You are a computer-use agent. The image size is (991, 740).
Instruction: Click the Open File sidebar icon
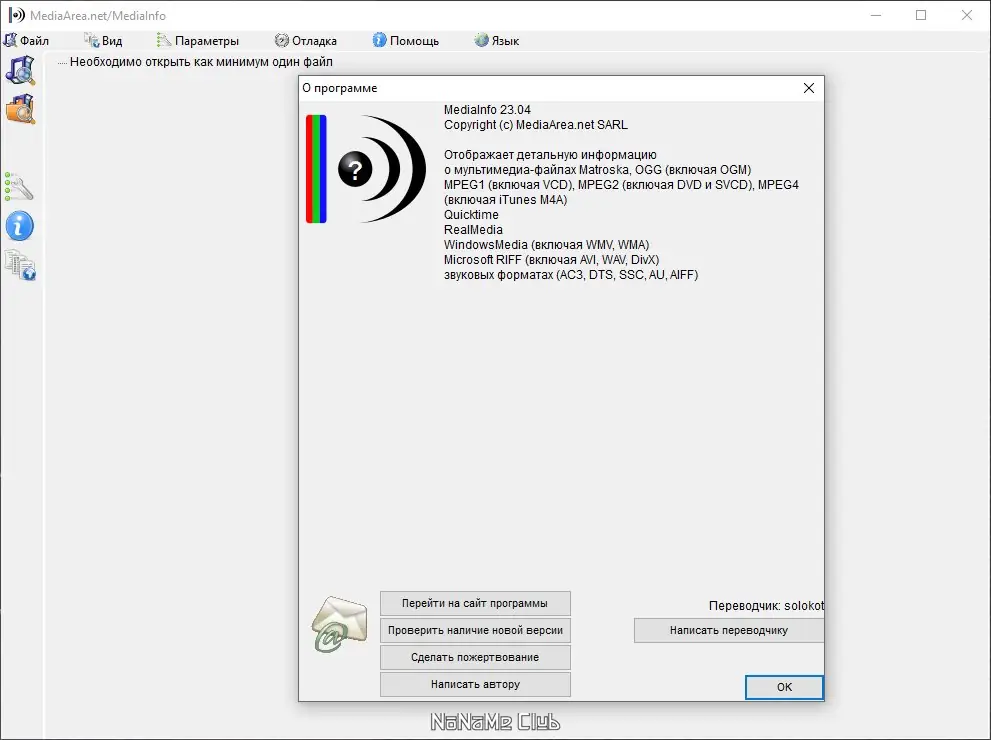20,70
